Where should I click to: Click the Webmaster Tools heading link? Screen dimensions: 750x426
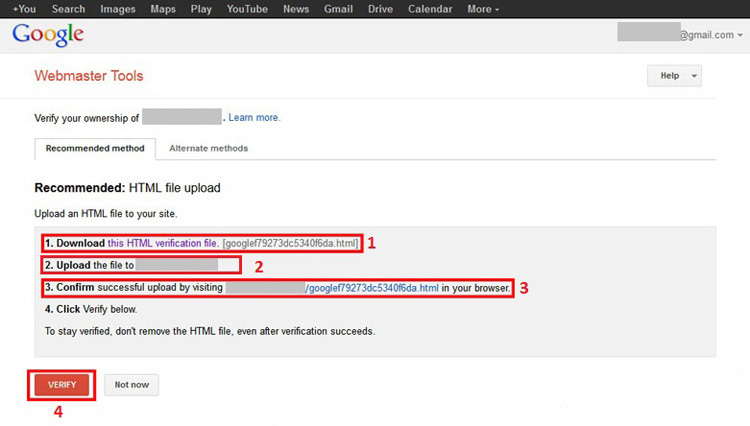tap(88, 76)
